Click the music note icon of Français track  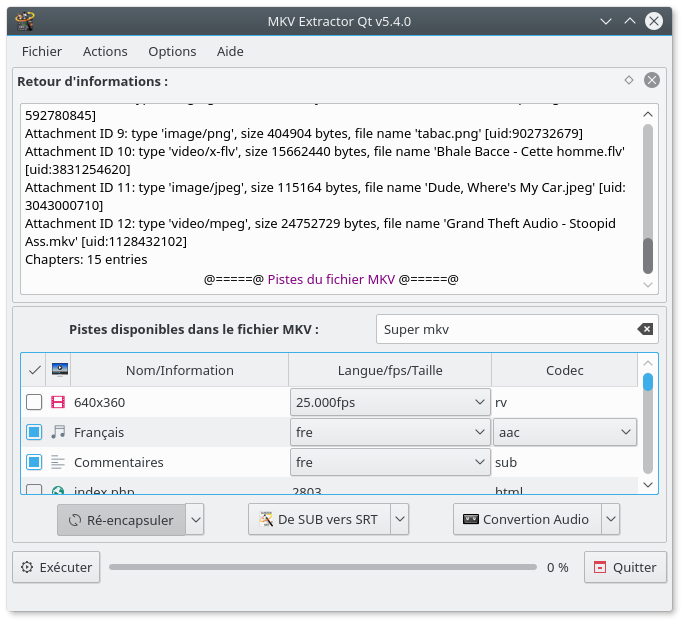58,432
